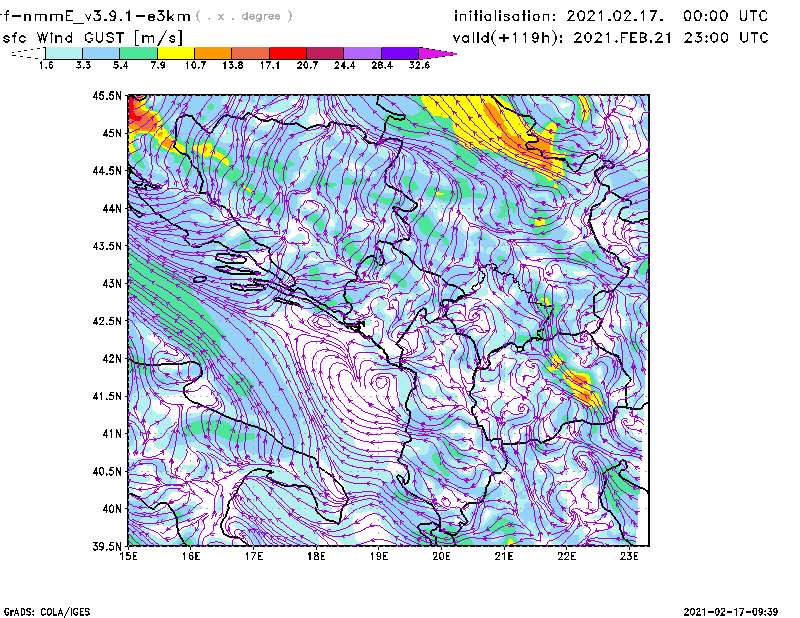Click the orange legend swatch (10.7–13.8)
This screenshot has width=800, height=618.
click(x=213, y=53)
